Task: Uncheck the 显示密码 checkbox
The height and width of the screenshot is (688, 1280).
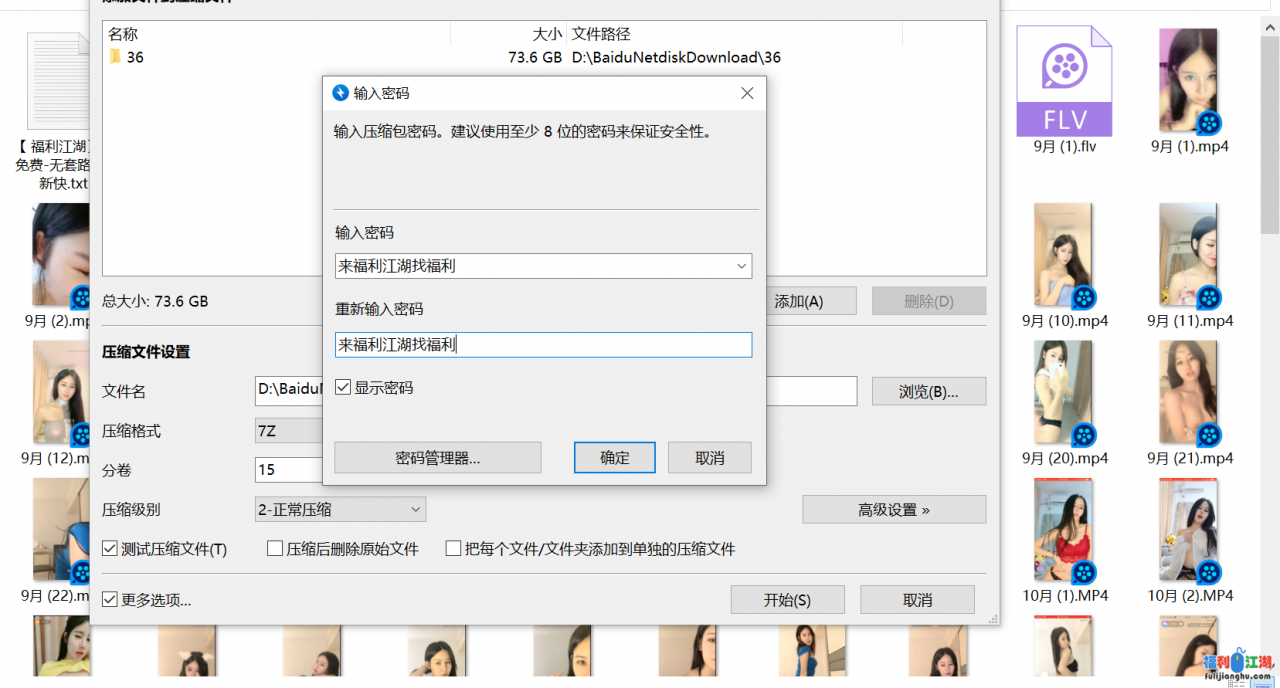Action: (x=343, y=387)
